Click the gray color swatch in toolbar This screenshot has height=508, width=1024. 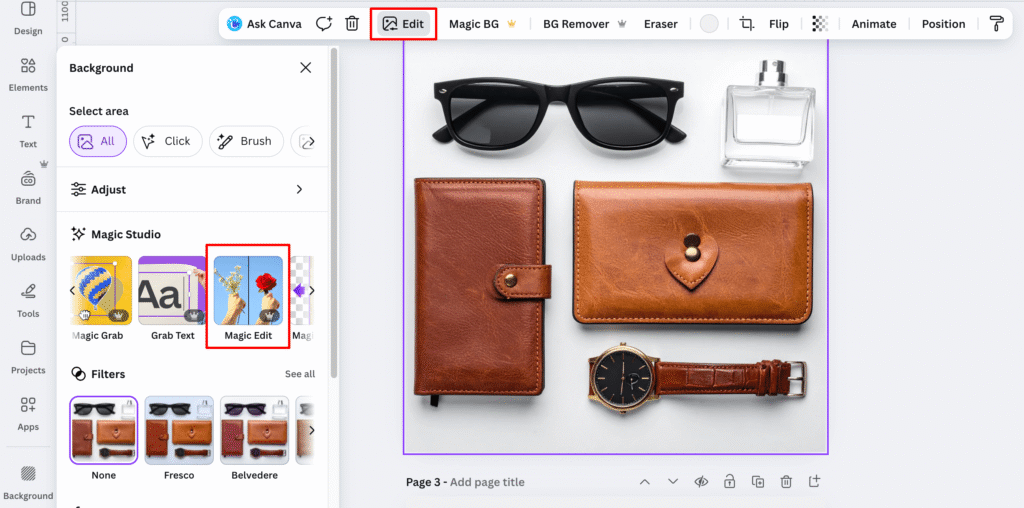pos(709,24)
